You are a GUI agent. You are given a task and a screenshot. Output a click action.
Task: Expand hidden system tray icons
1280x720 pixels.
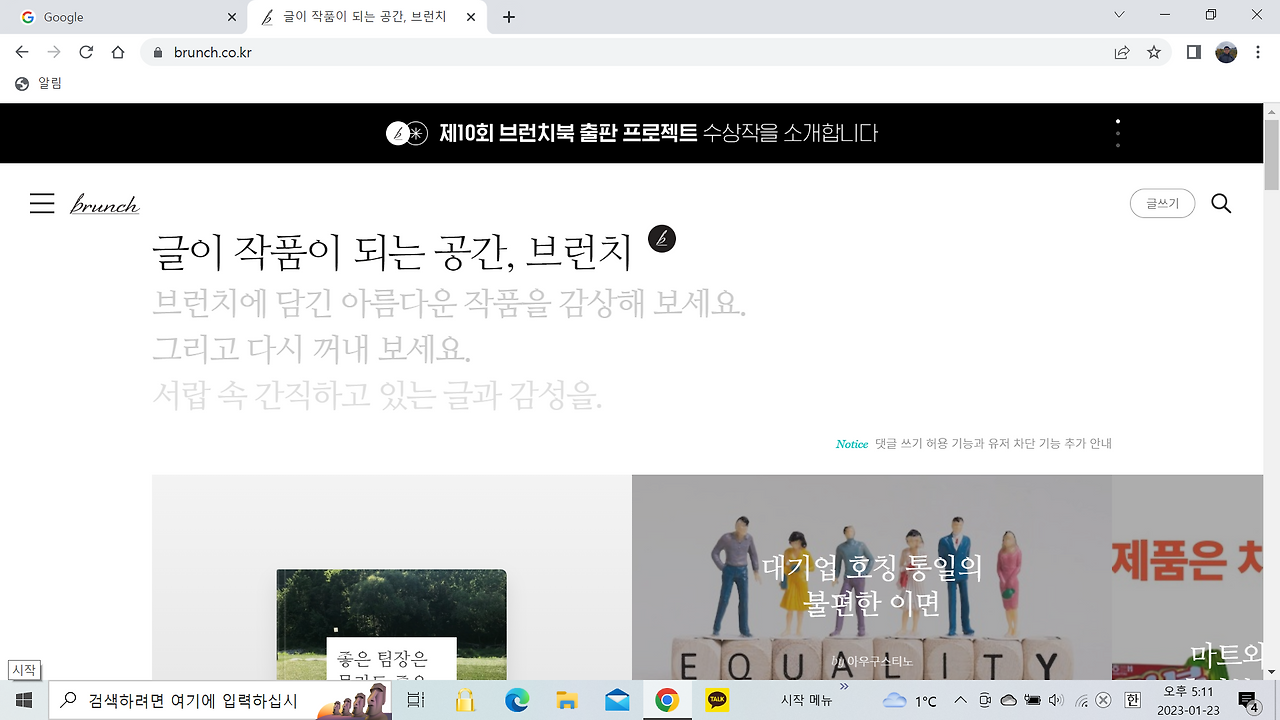[958, 700]
